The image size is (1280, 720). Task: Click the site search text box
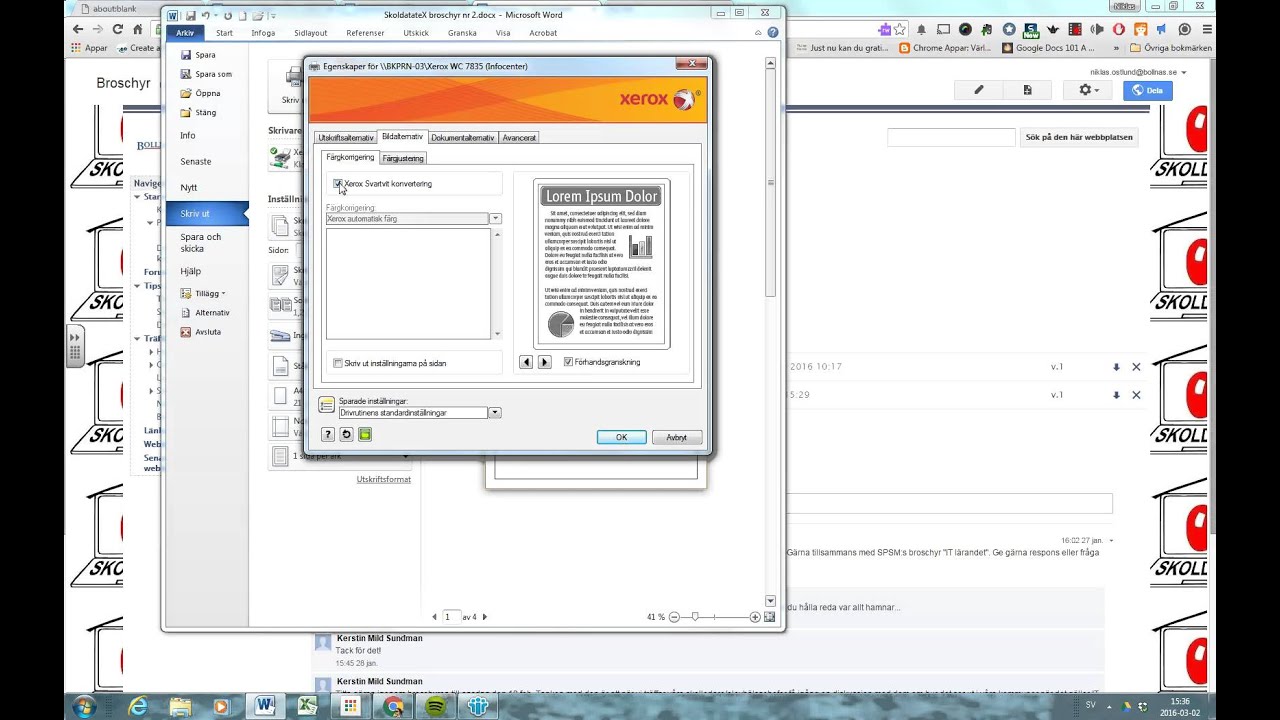pos(951,137)
